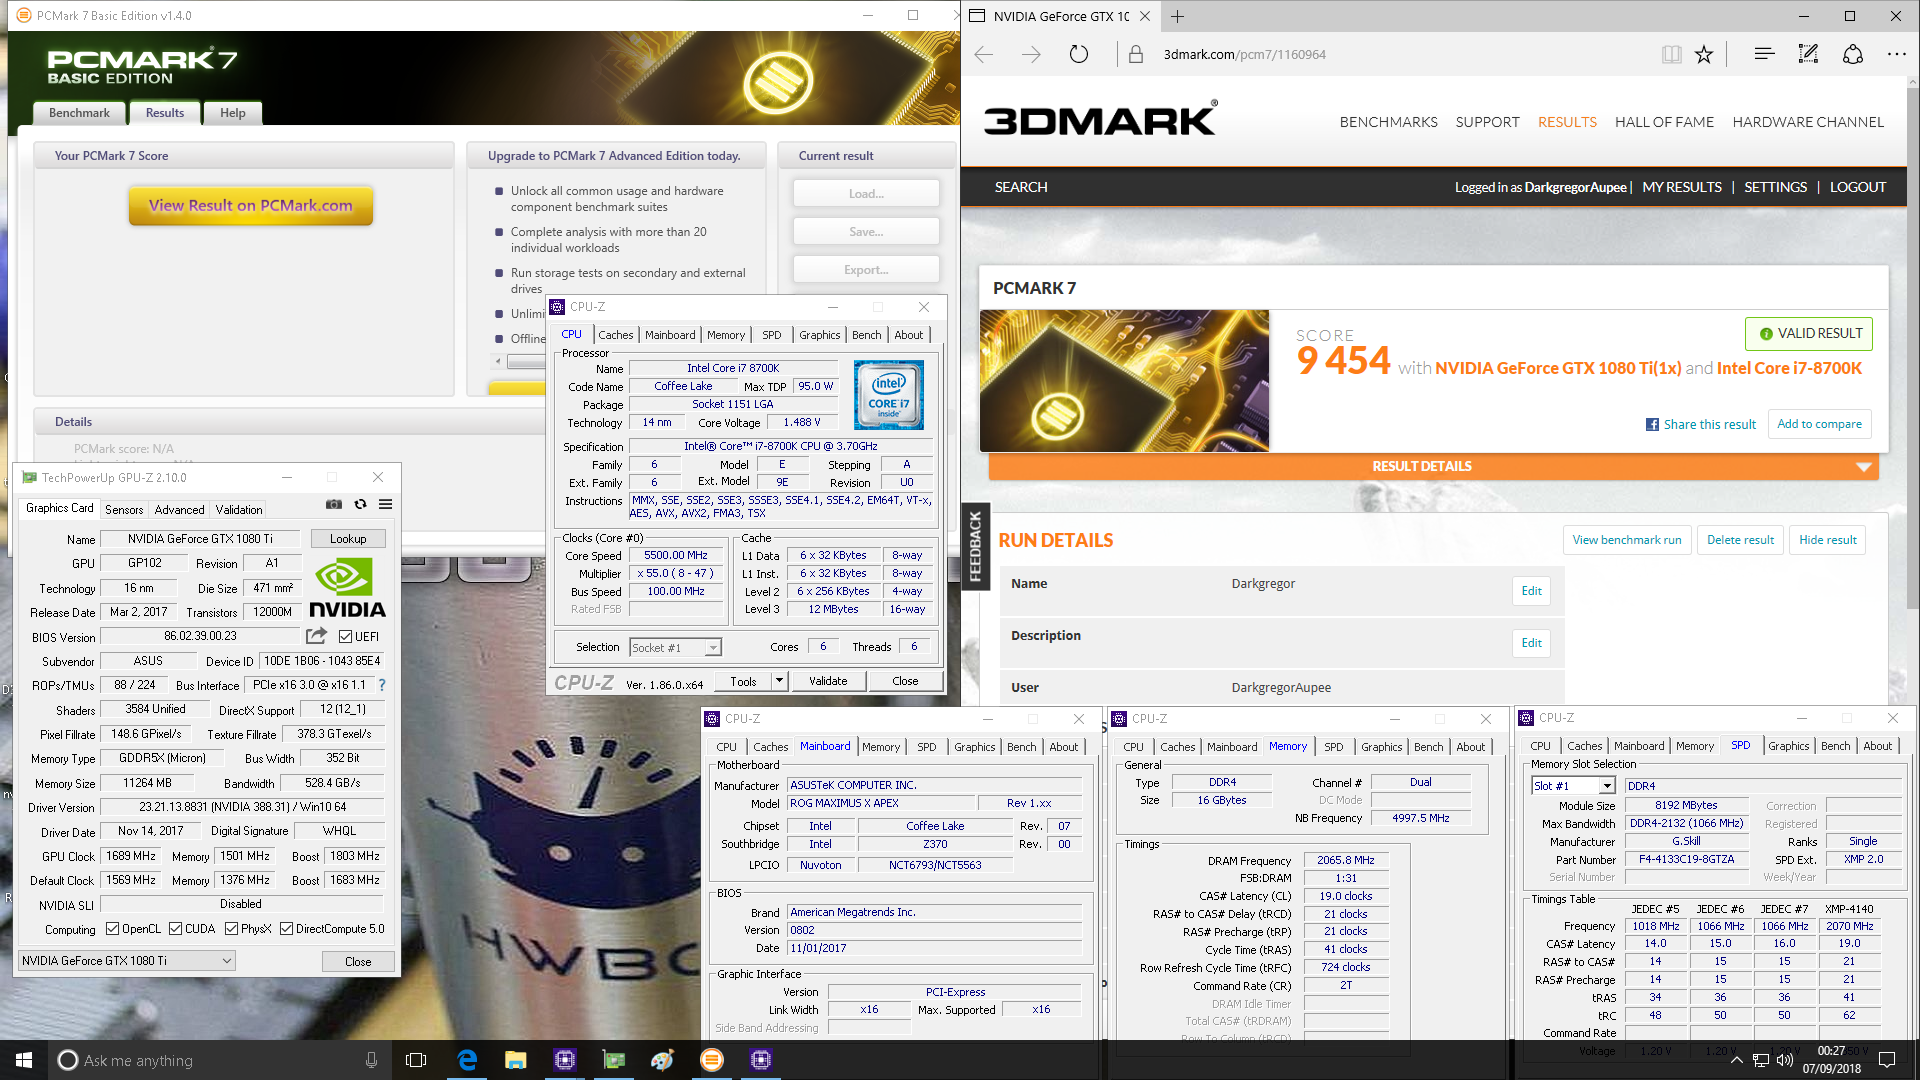Viewport: 1920px width, 1080px height.
Task: Click the GPU-Z refresh icon
Action: [x=360, y=505]
